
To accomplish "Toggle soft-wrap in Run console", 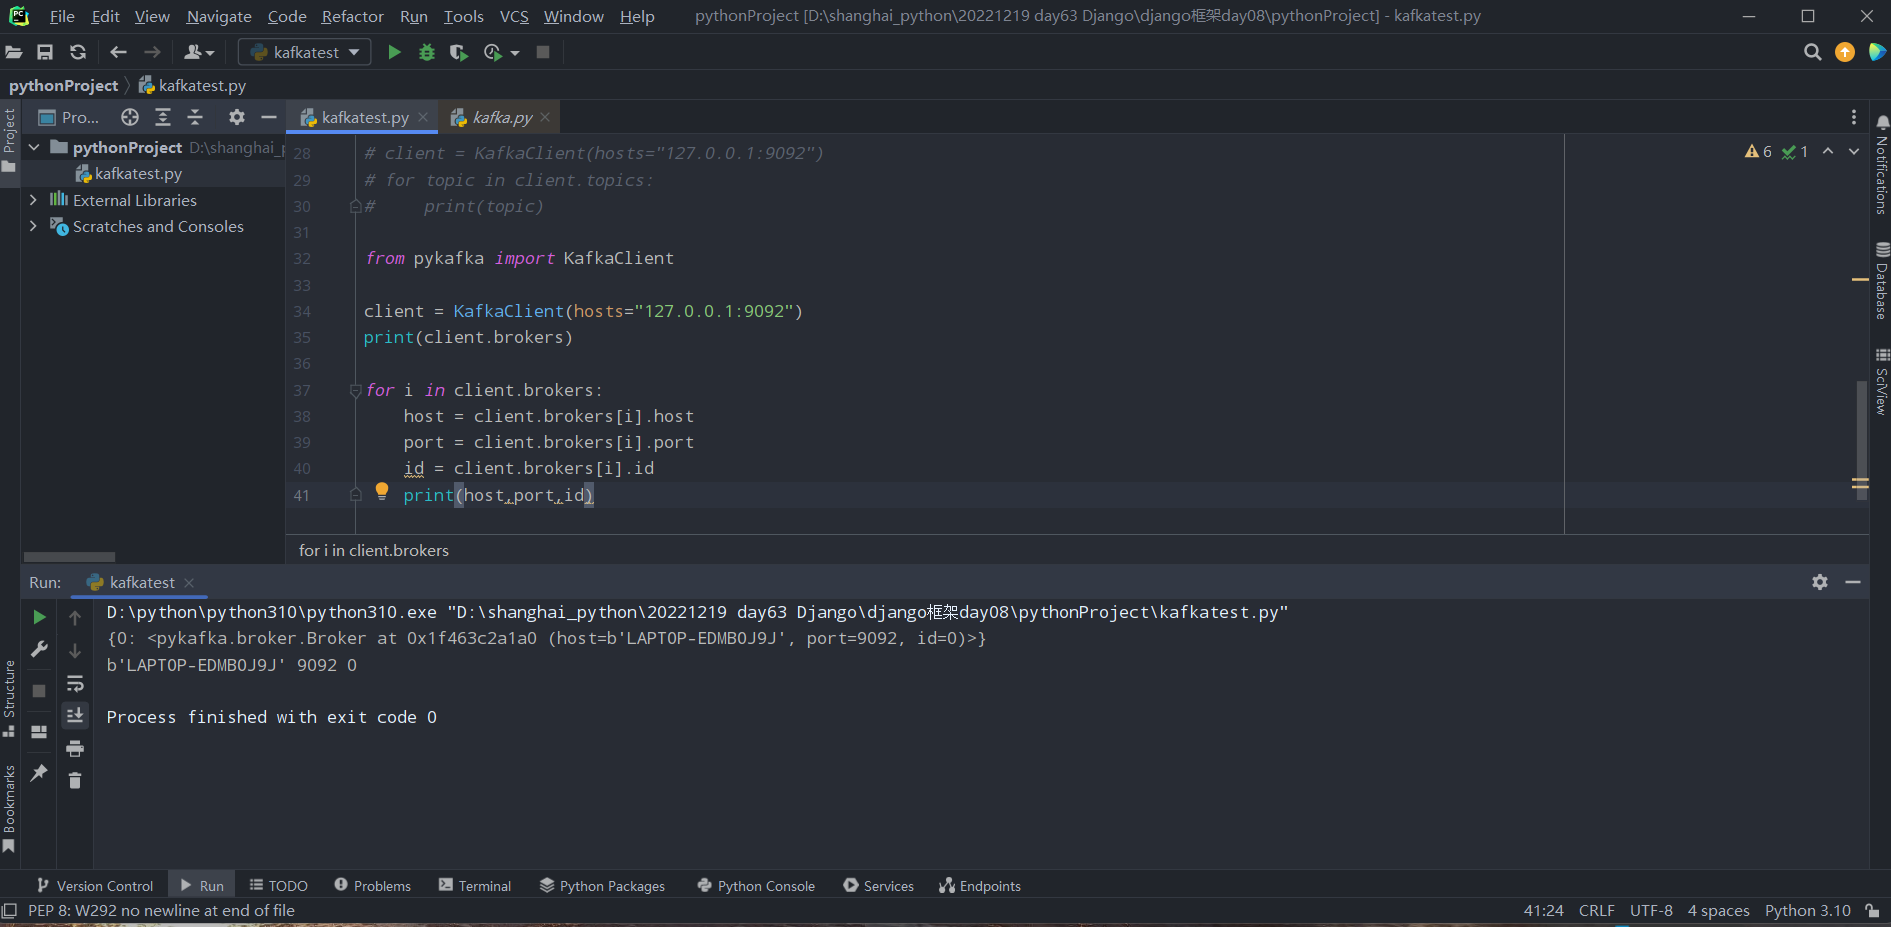I will [75, 684].
